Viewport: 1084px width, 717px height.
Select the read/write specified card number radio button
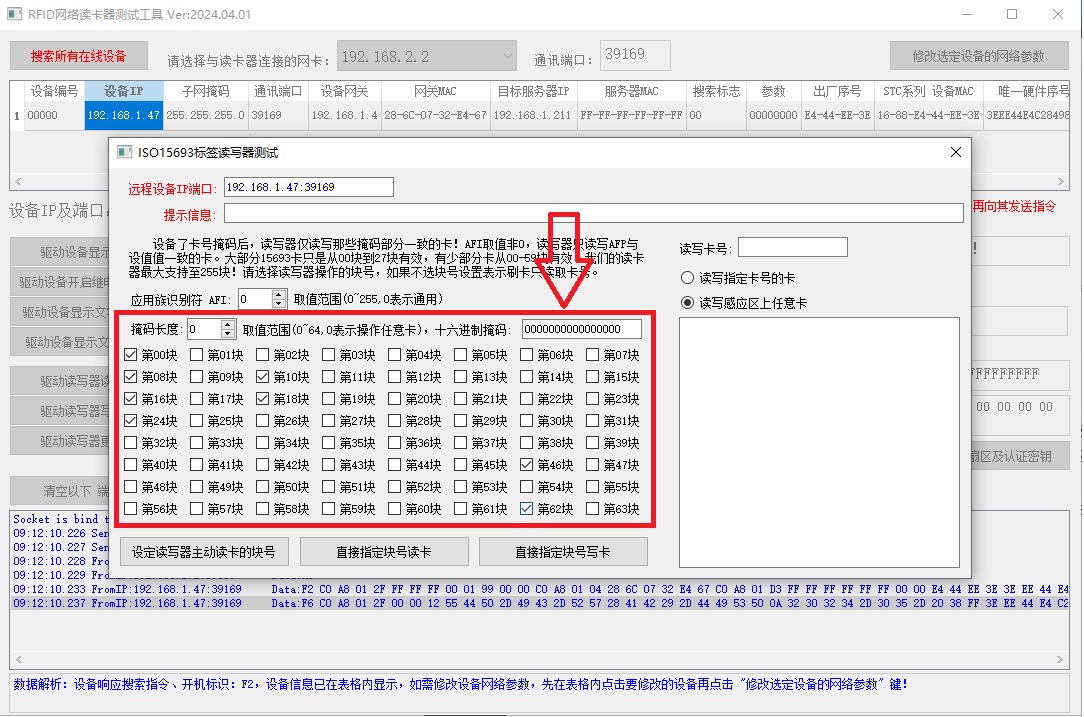tap(687, 278)
